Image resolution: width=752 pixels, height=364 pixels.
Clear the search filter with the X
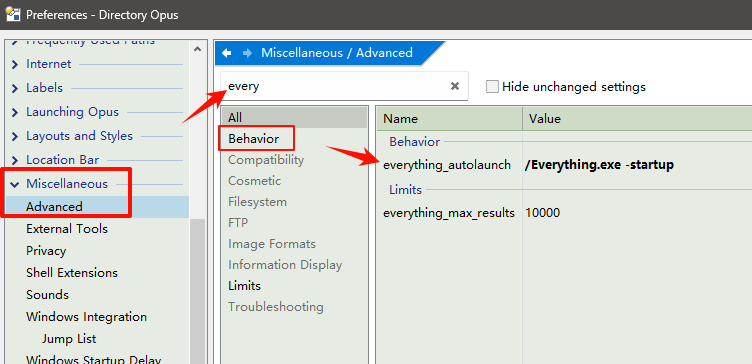click(455, 86)
